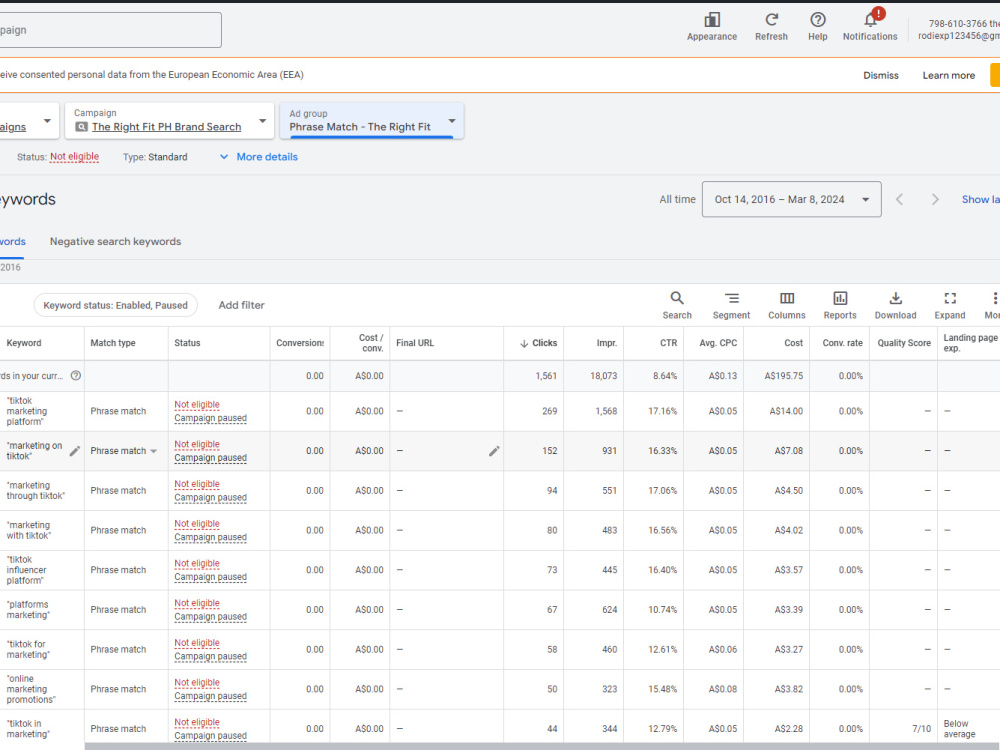Edit the Final URL pencil in the marketing on tiktok row
Image resolution: width=1000 pixels, height=750 pixels.
pos(494,452)
